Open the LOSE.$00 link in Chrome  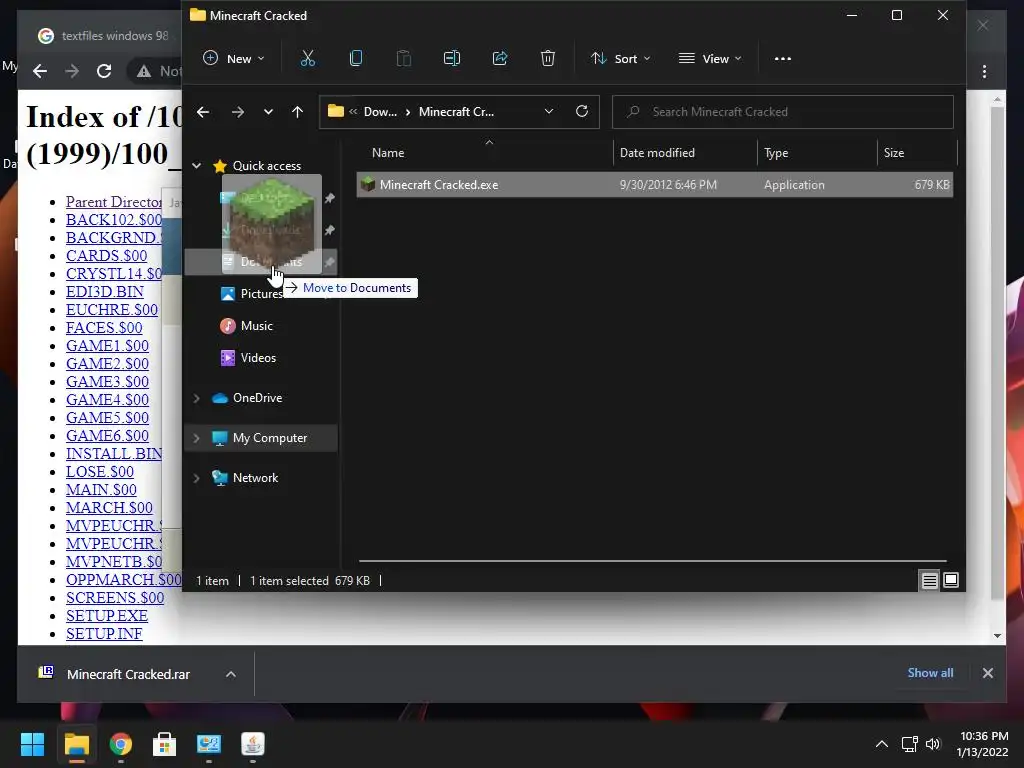tap(100, 472)
